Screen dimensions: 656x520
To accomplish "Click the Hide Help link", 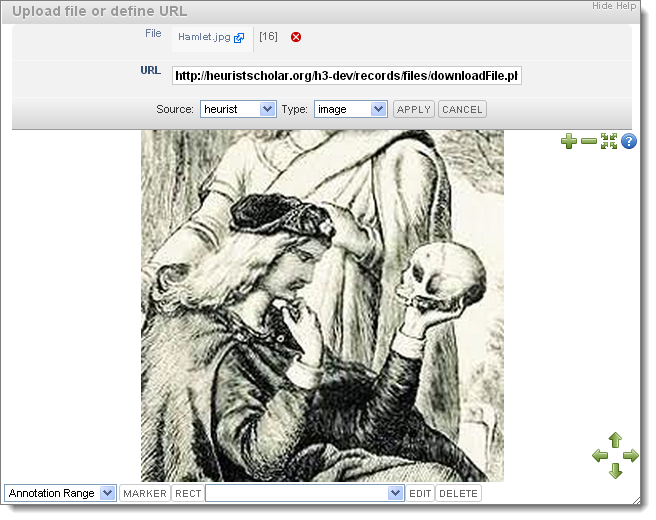I will (x=614, y=6).
